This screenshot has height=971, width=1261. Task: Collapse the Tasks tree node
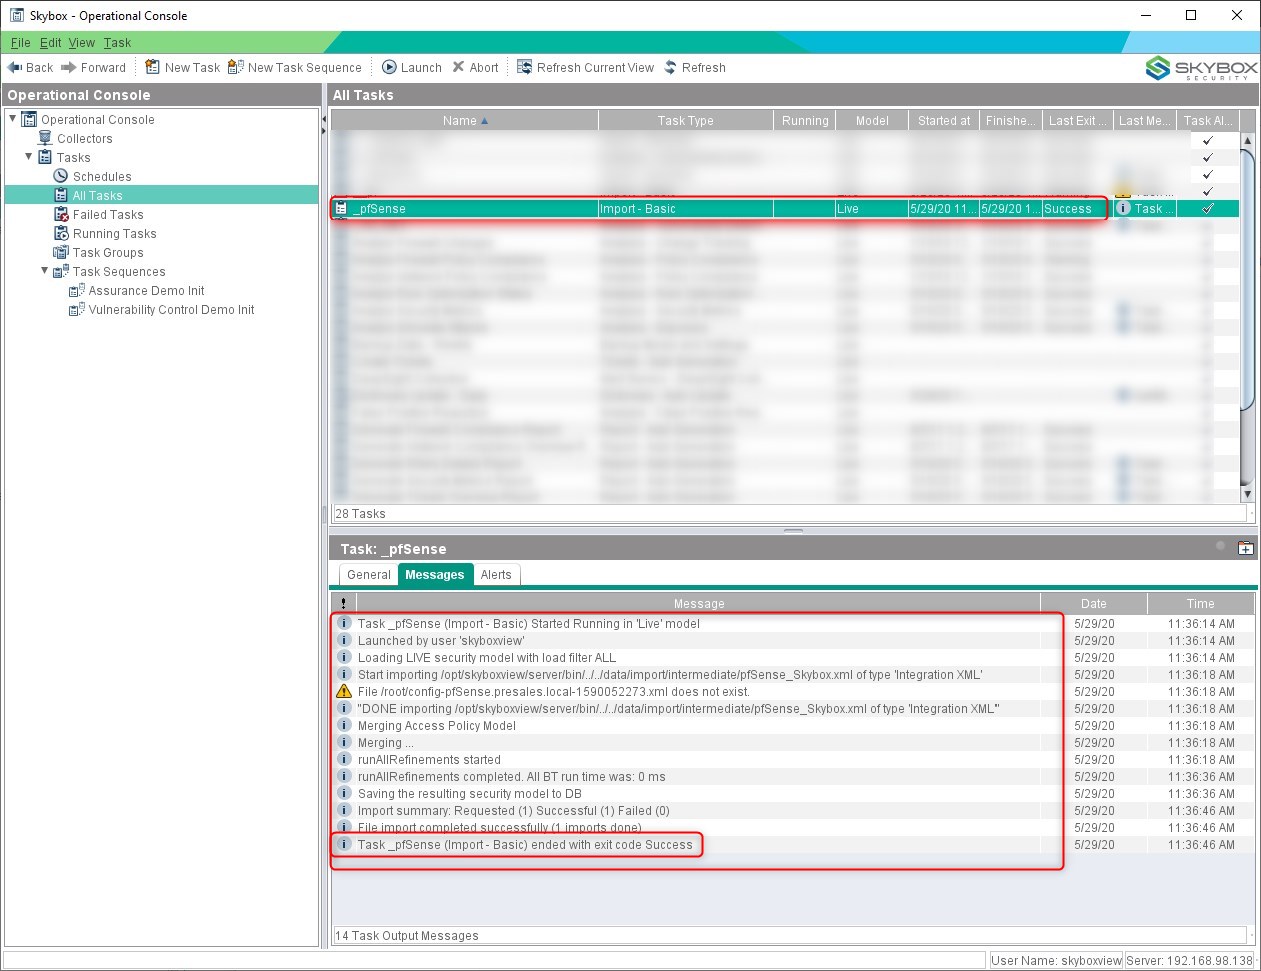(x=29, y=157)
